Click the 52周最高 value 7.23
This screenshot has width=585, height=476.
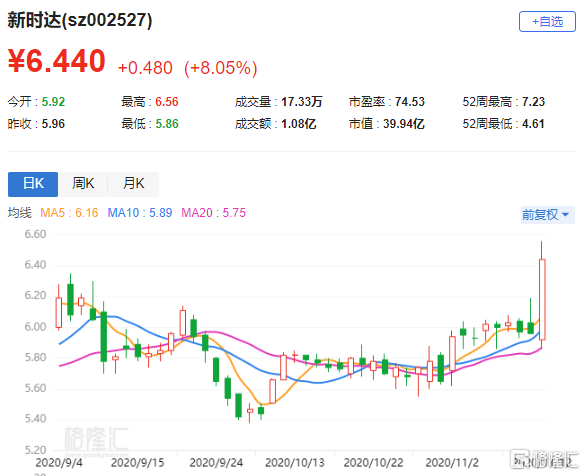click(533, 101)
